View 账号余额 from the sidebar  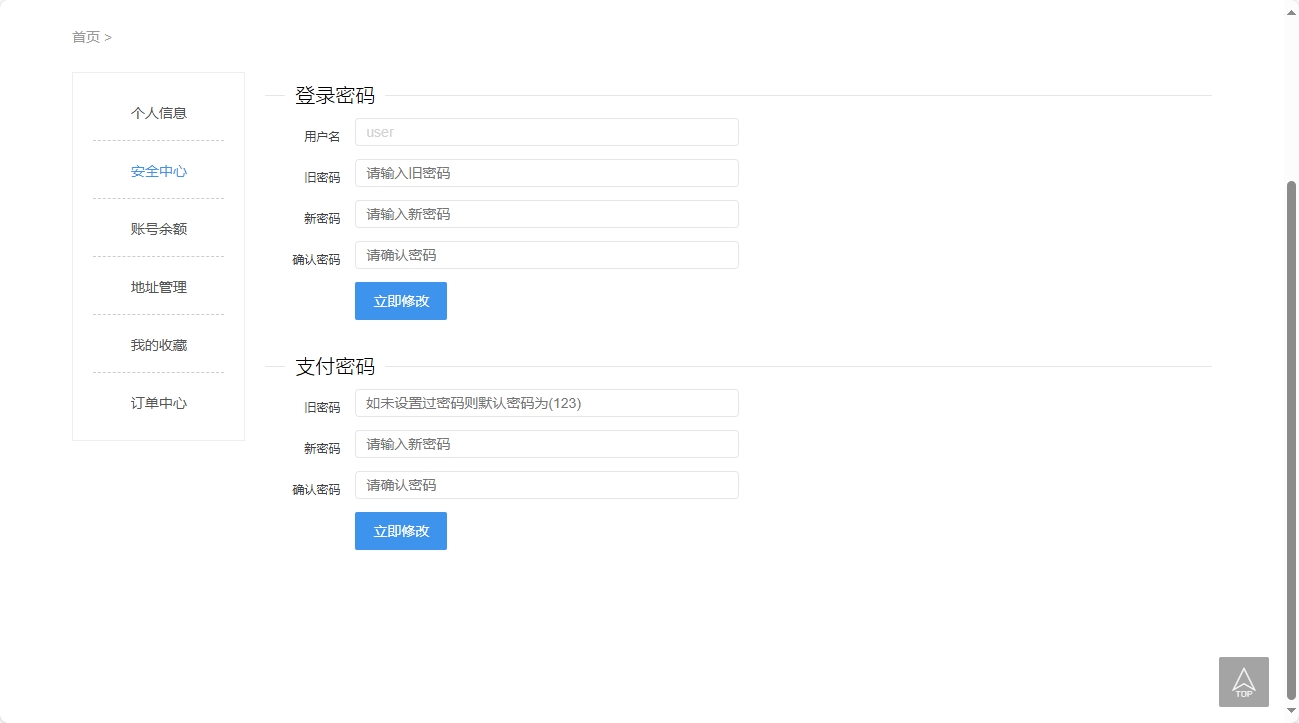(x=158, y=228)
